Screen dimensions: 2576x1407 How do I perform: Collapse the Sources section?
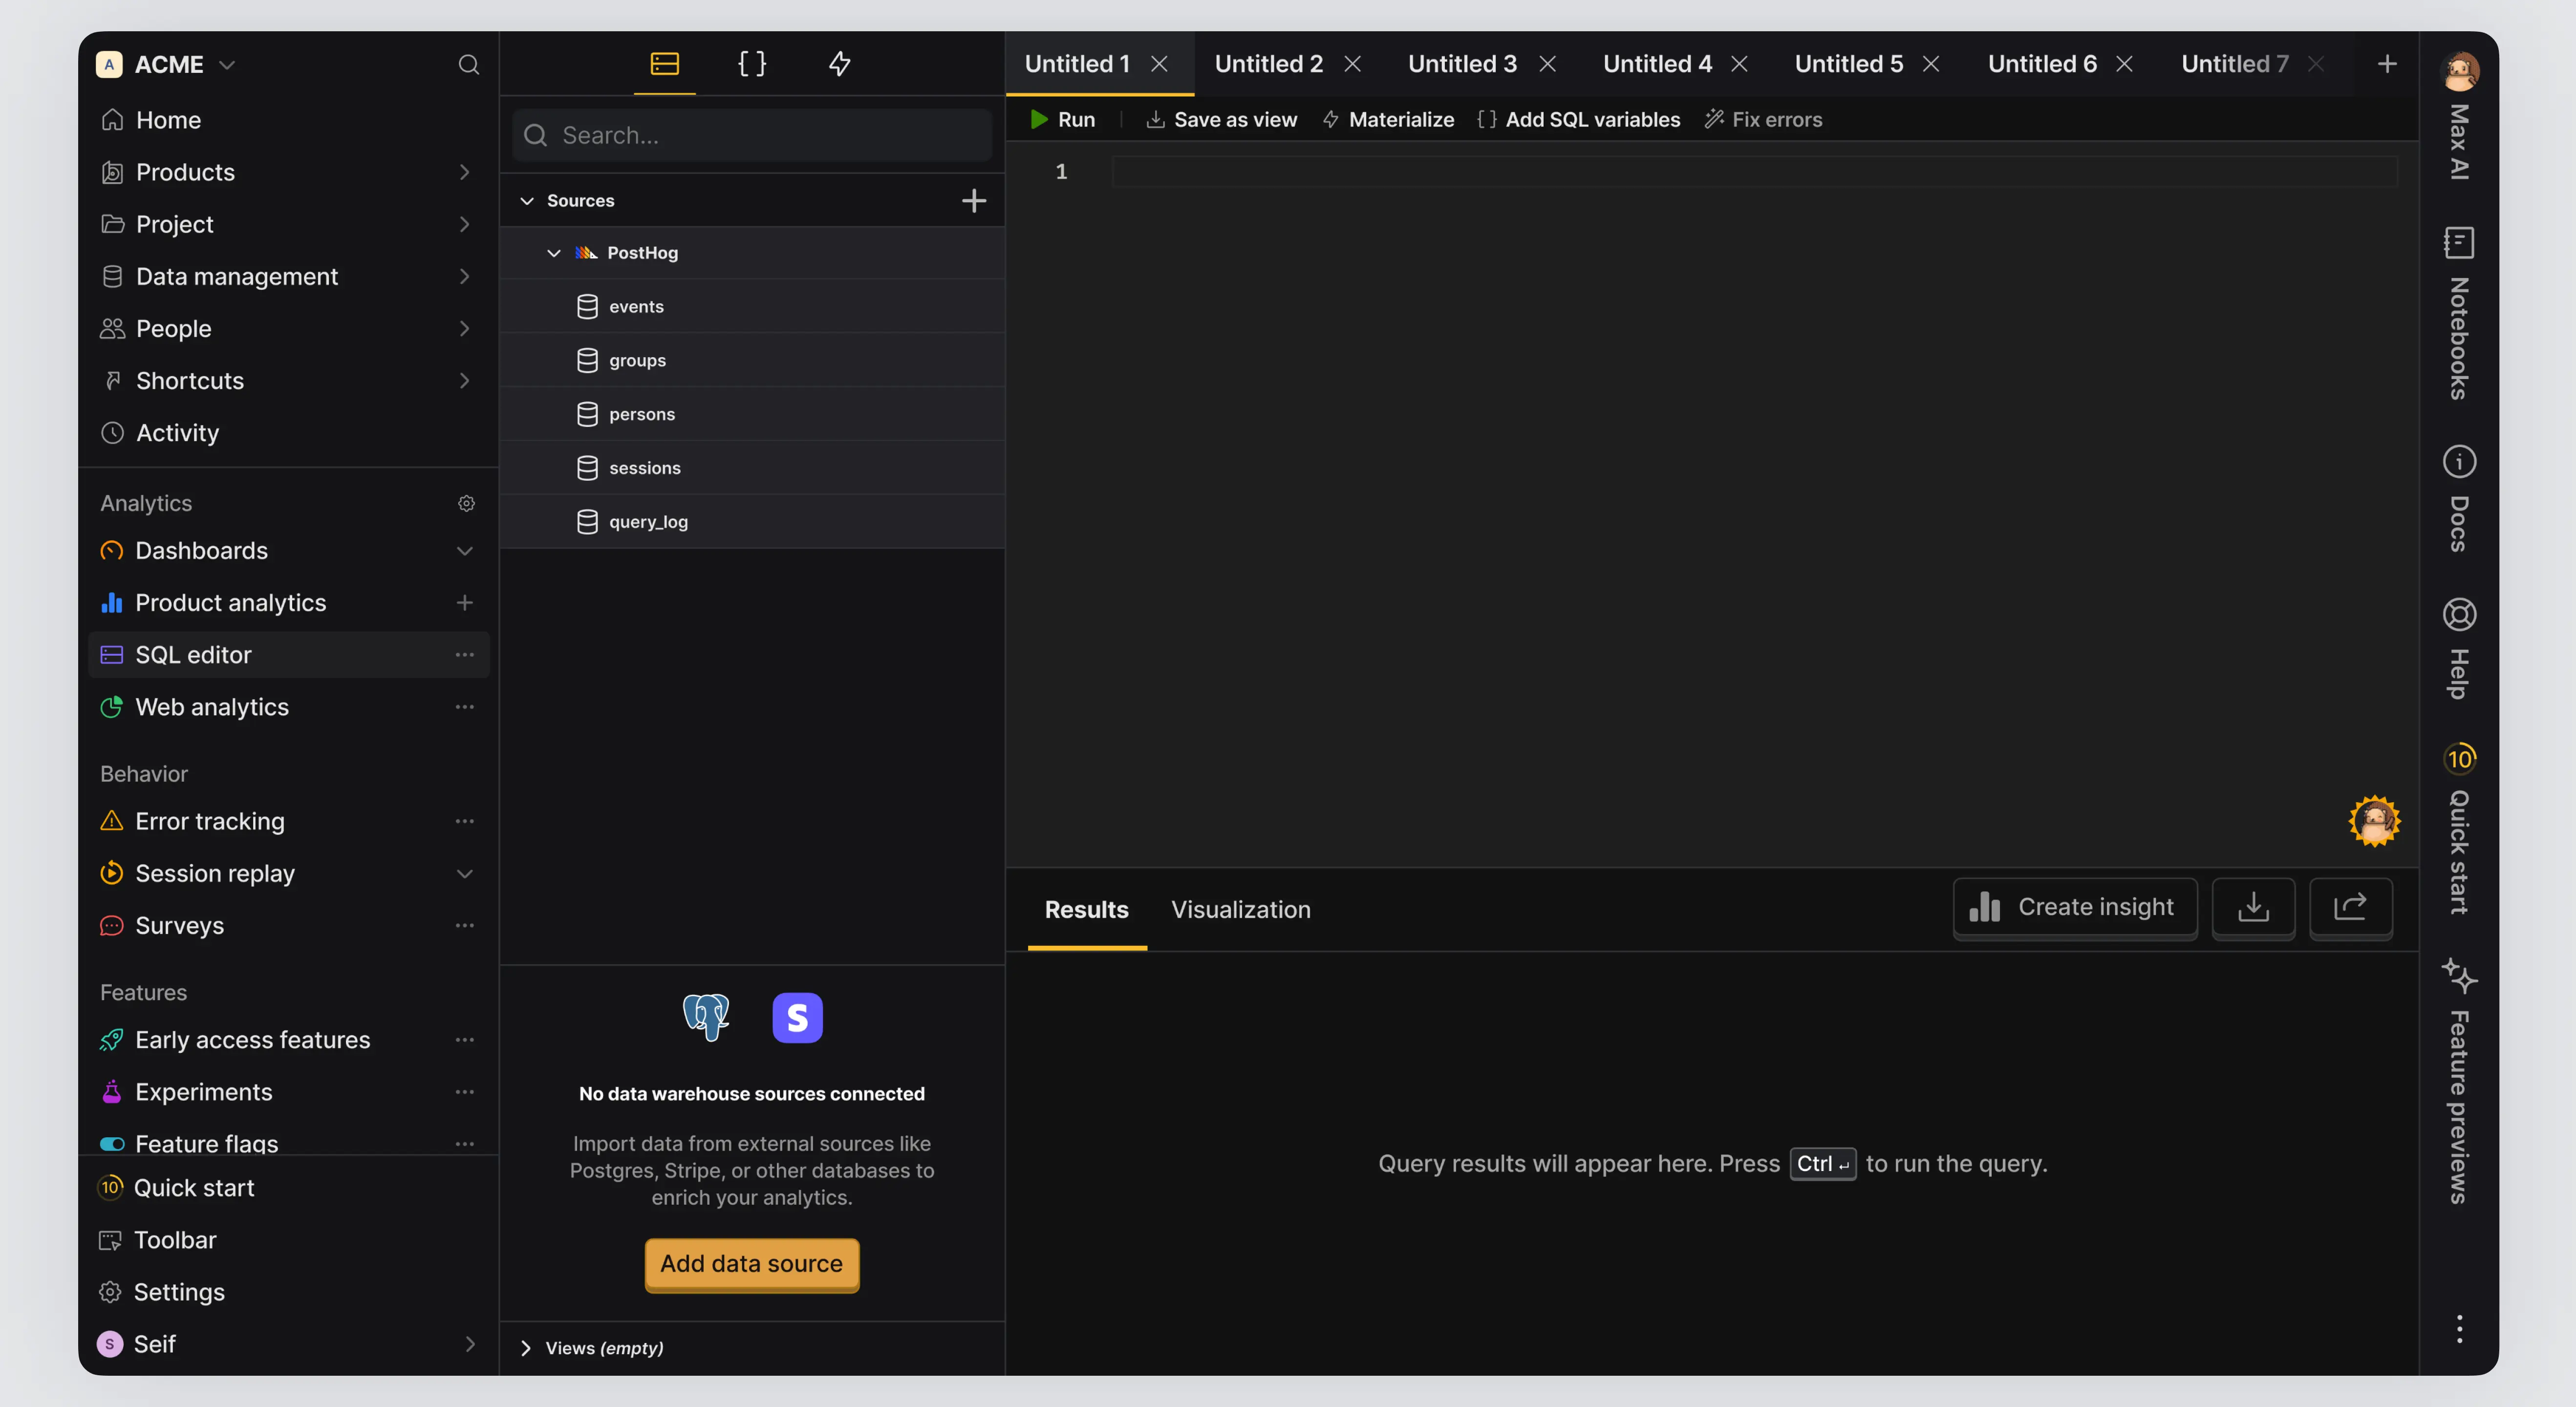527,201
